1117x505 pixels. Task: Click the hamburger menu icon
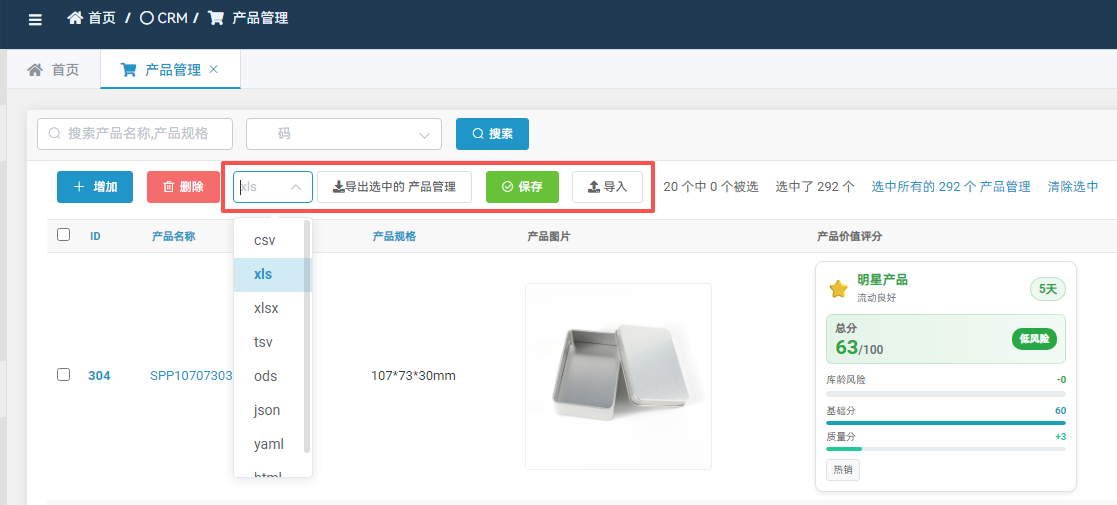click(35, 20)
